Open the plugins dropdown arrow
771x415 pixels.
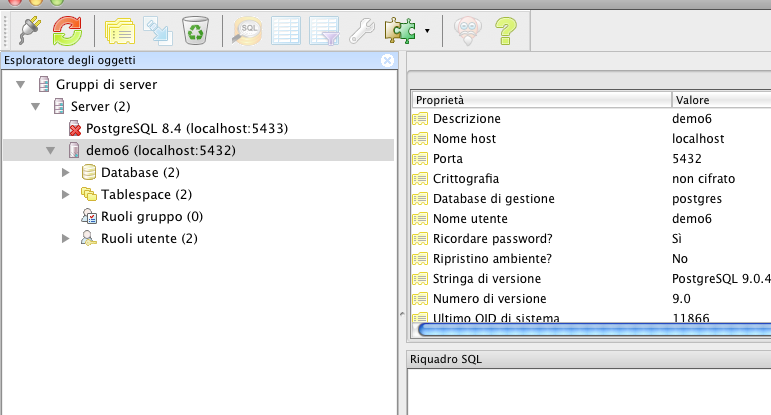click(427, 31)
